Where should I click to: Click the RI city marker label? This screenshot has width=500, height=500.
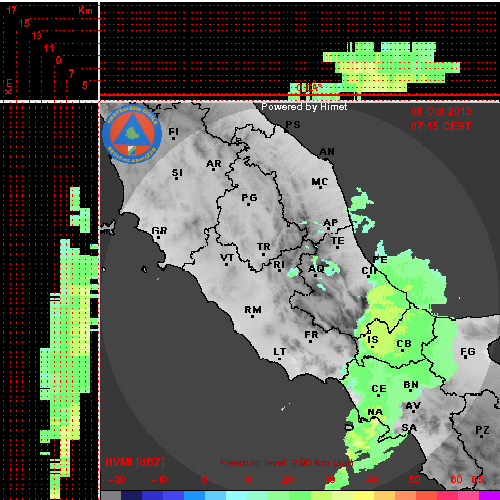coord(279,265)
